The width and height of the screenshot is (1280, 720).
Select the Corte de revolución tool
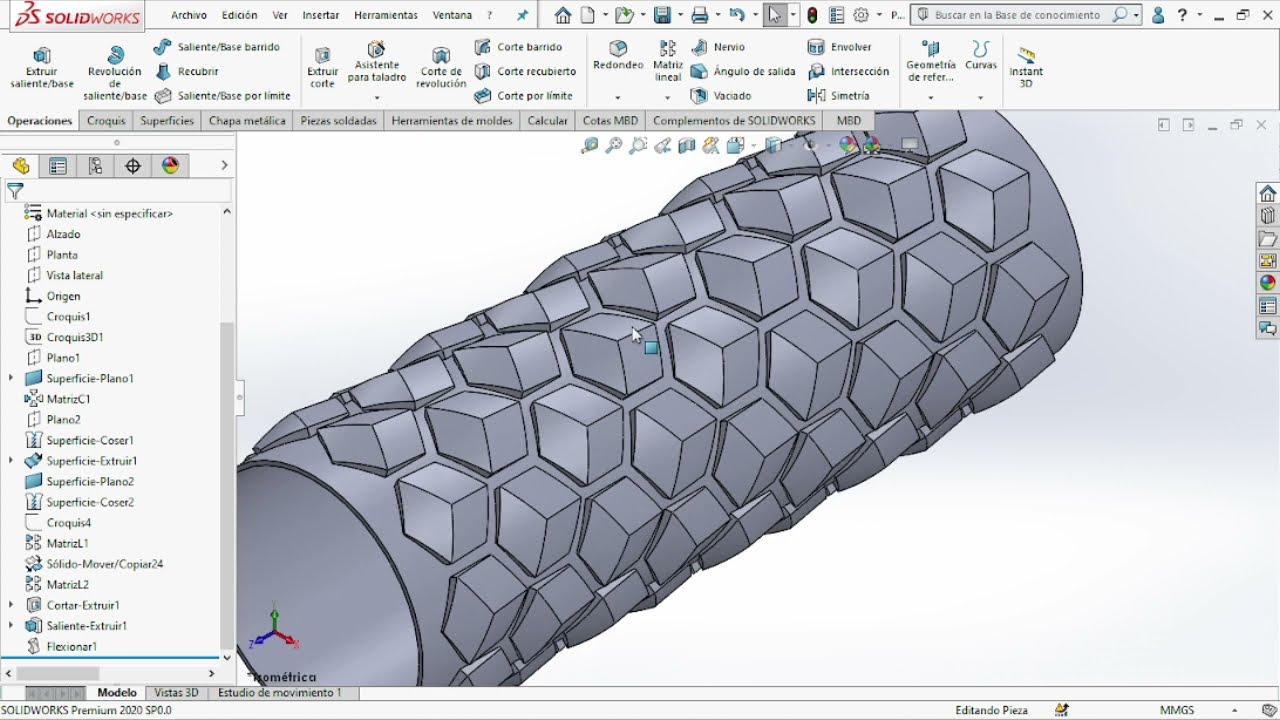point(441,67)
